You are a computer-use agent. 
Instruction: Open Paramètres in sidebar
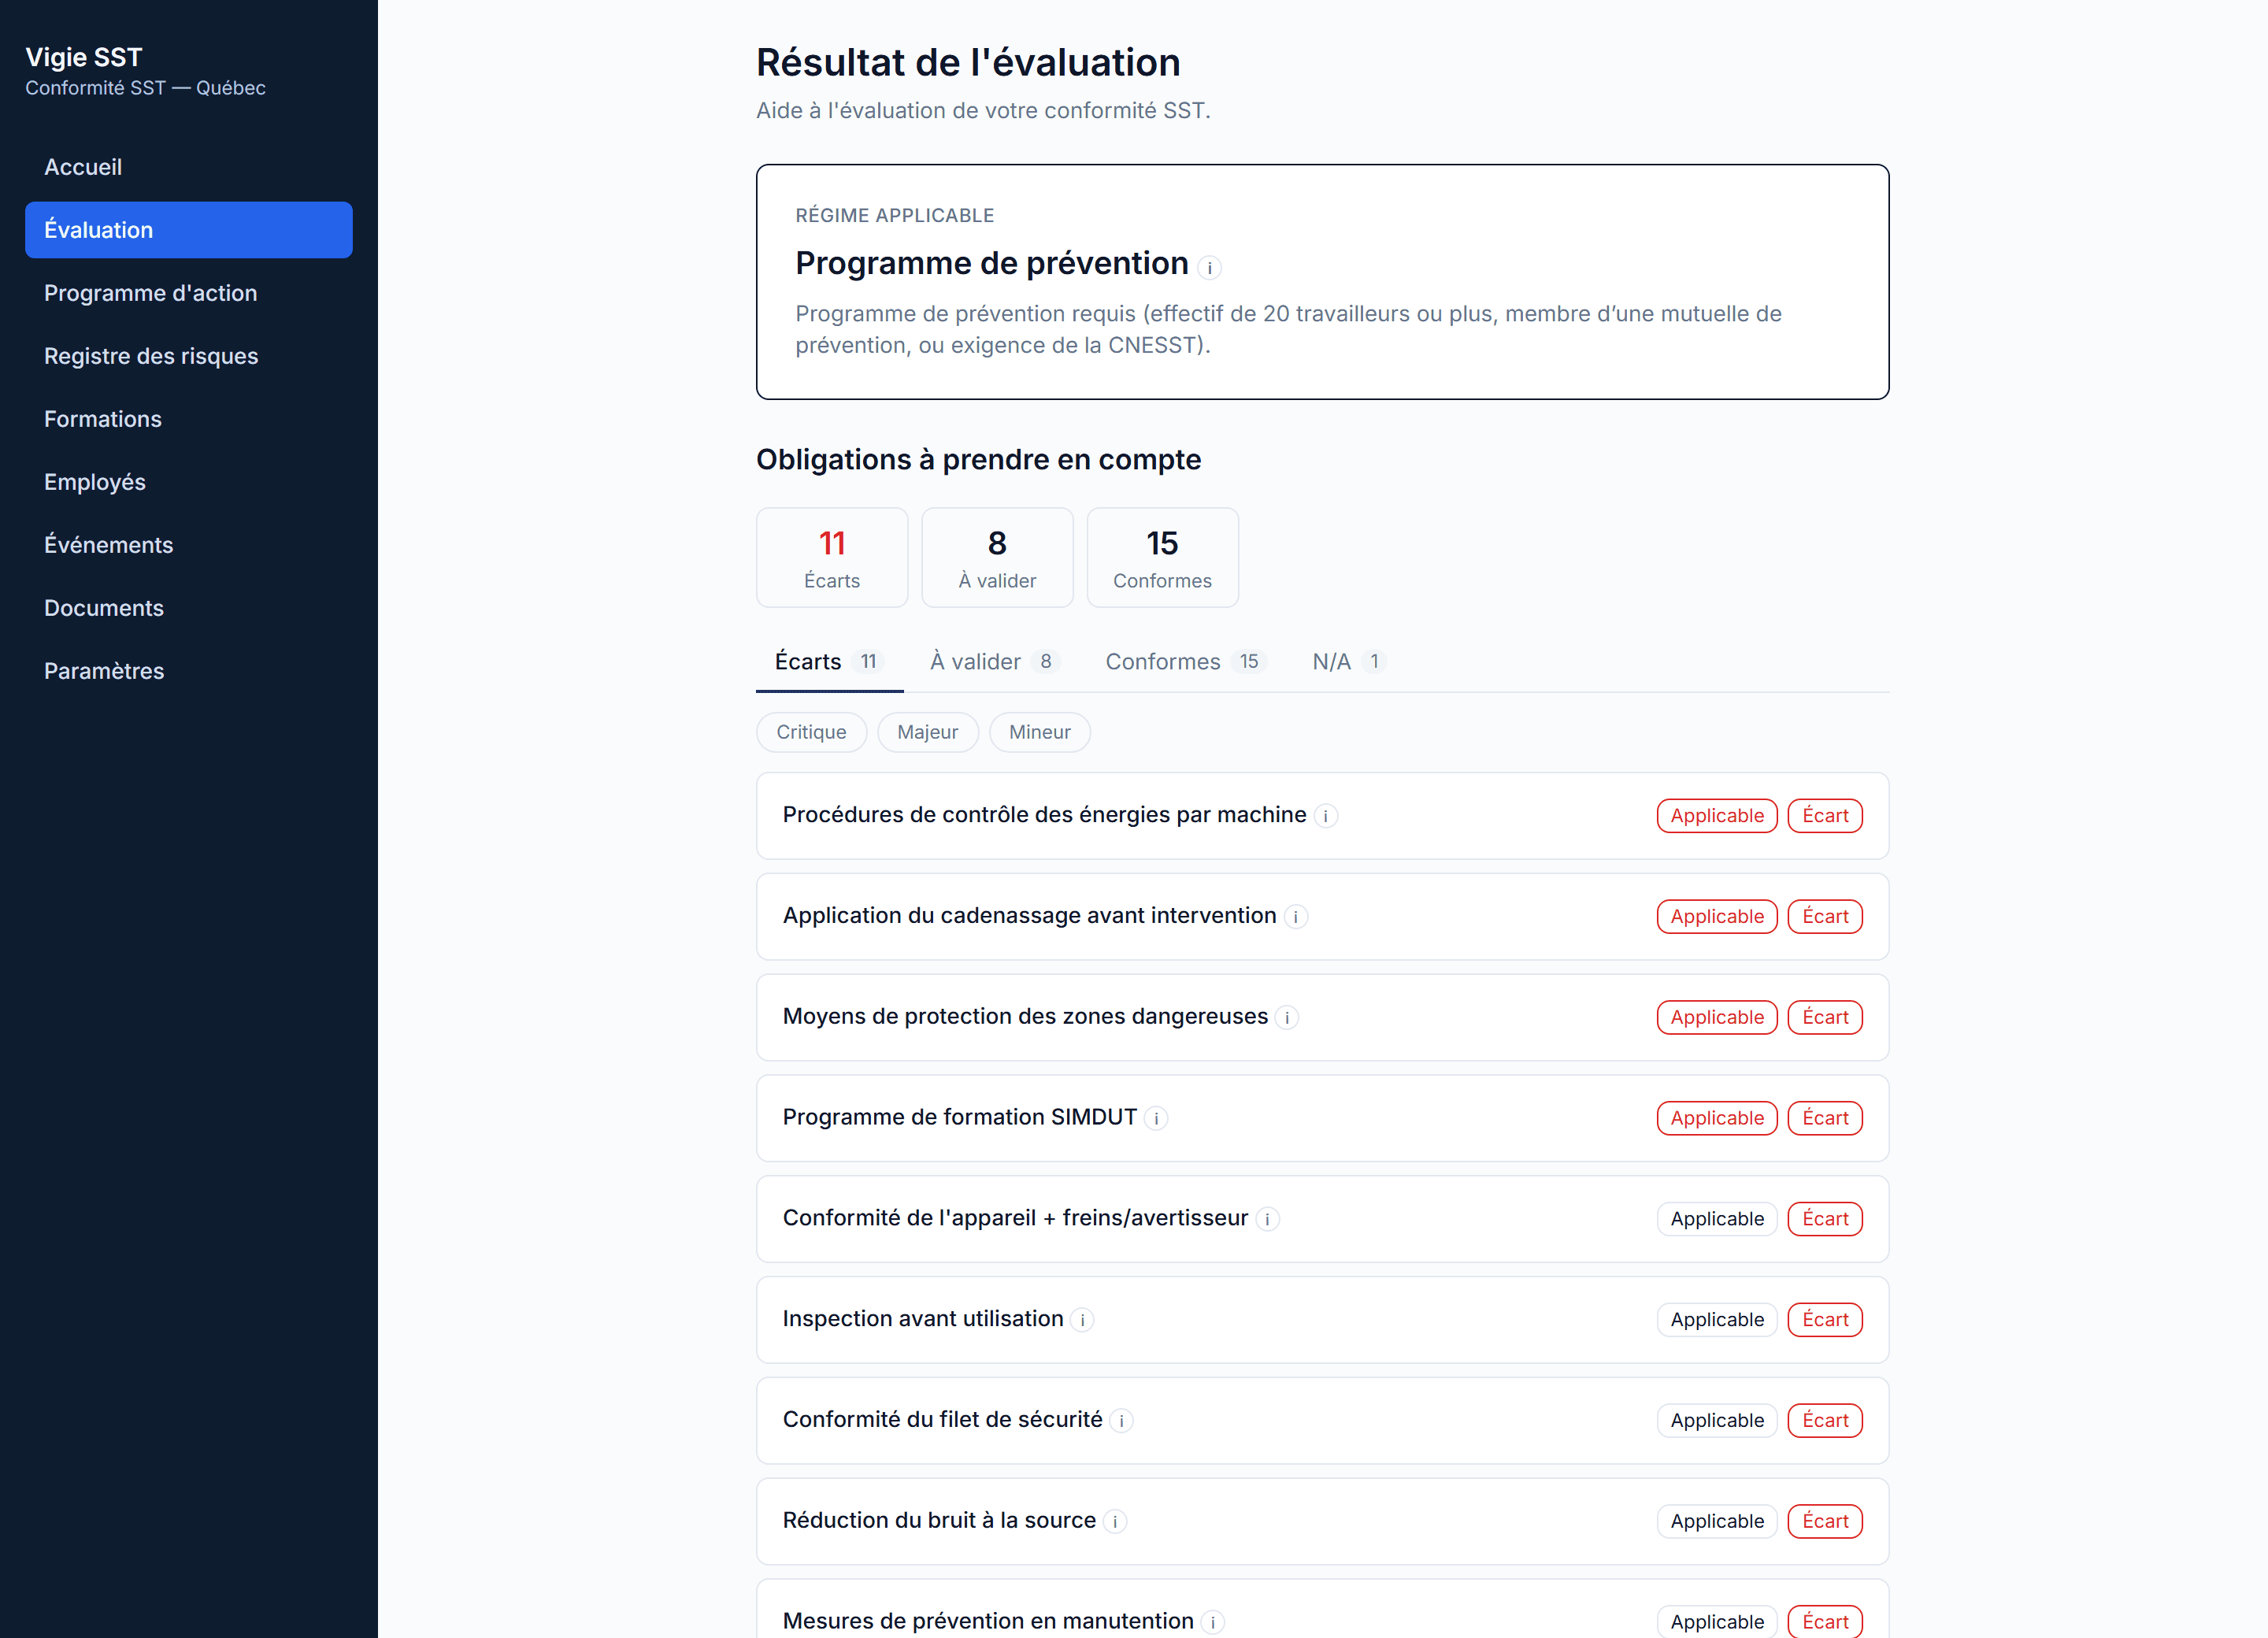pyautogui.click(x=189, y=671)
